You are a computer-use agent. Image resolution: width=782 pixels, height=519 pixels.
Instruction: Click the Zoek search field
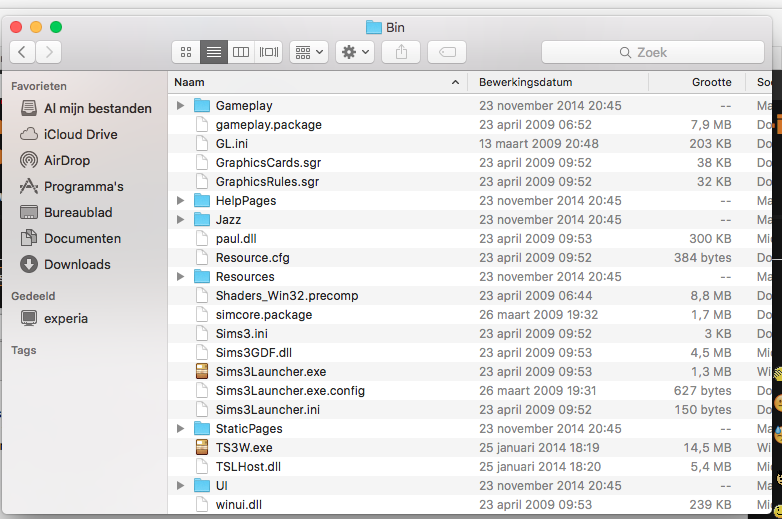653,52
